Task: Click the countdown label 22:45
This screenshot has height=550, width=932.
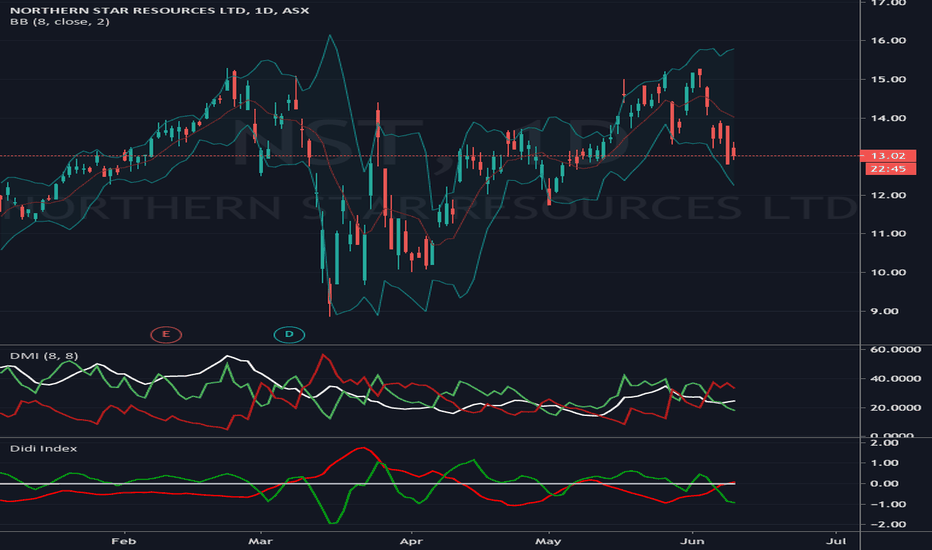Action: (888, 169)
